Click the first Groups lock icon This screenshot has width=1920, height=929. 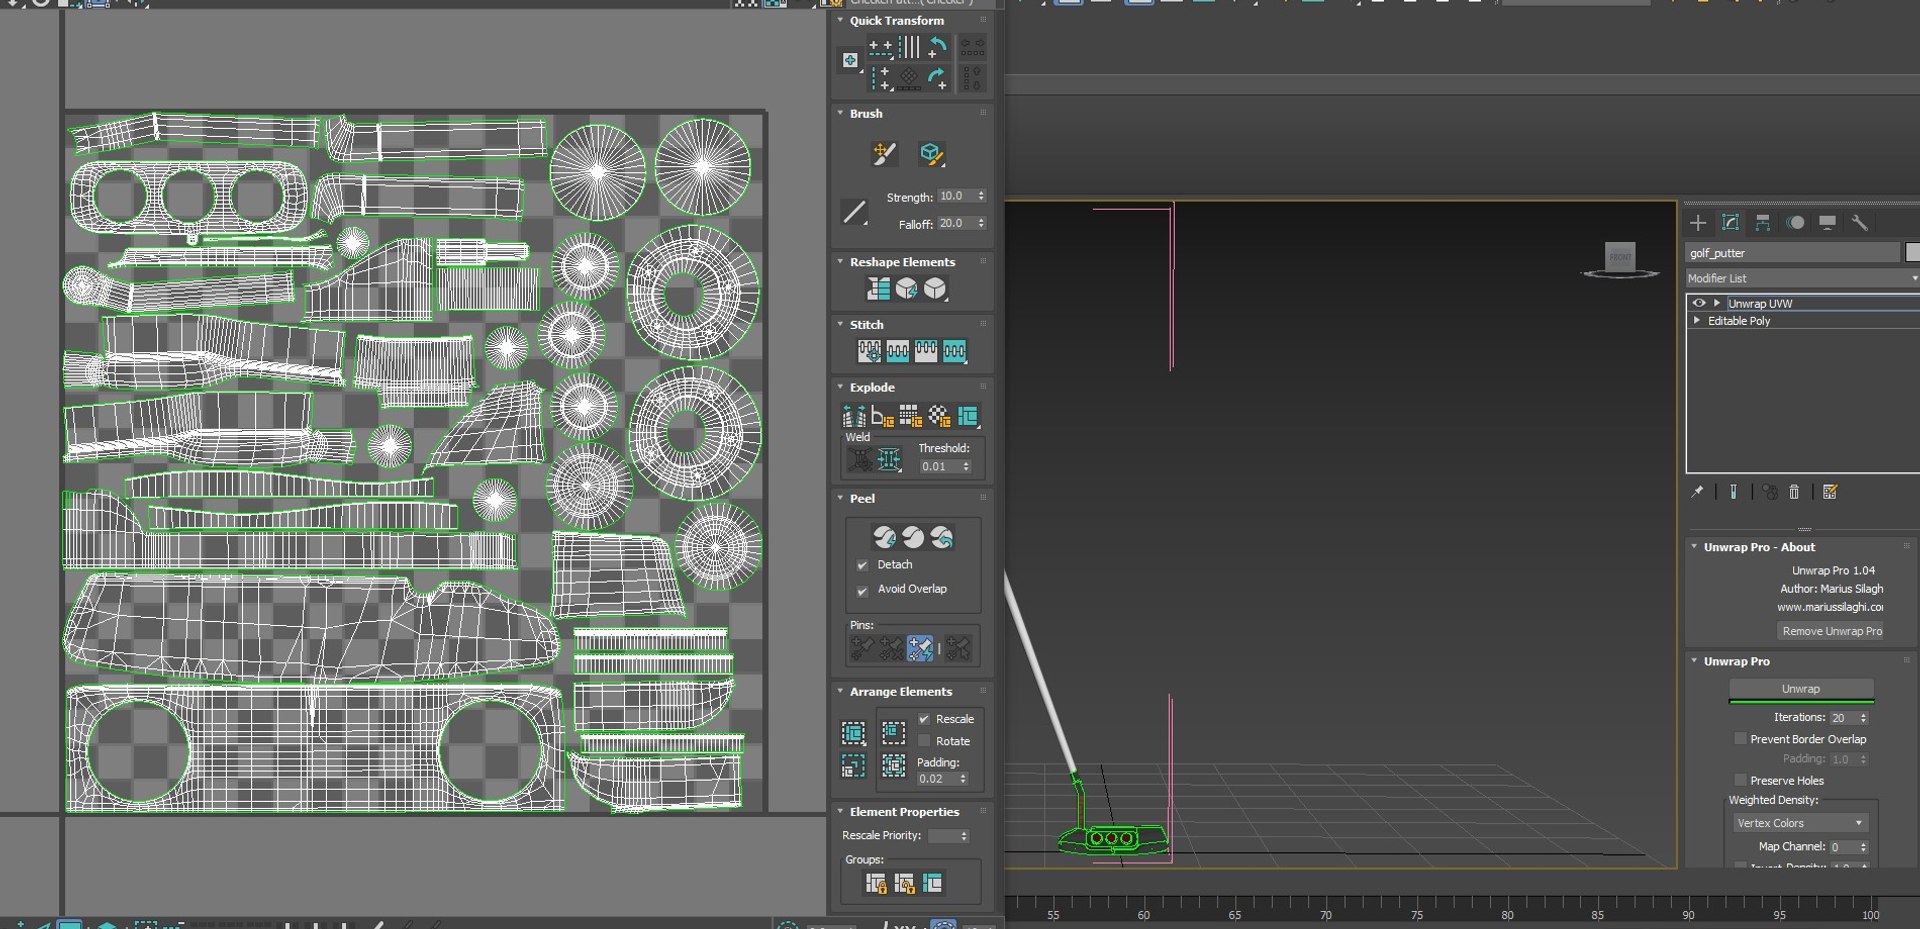876,883
